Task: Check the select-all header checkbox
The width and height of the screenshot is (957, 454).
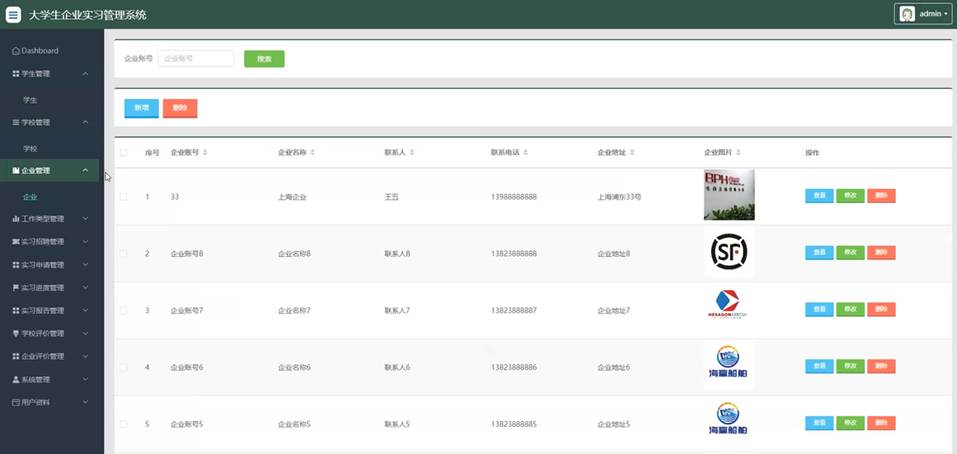Action: [124, 153]
